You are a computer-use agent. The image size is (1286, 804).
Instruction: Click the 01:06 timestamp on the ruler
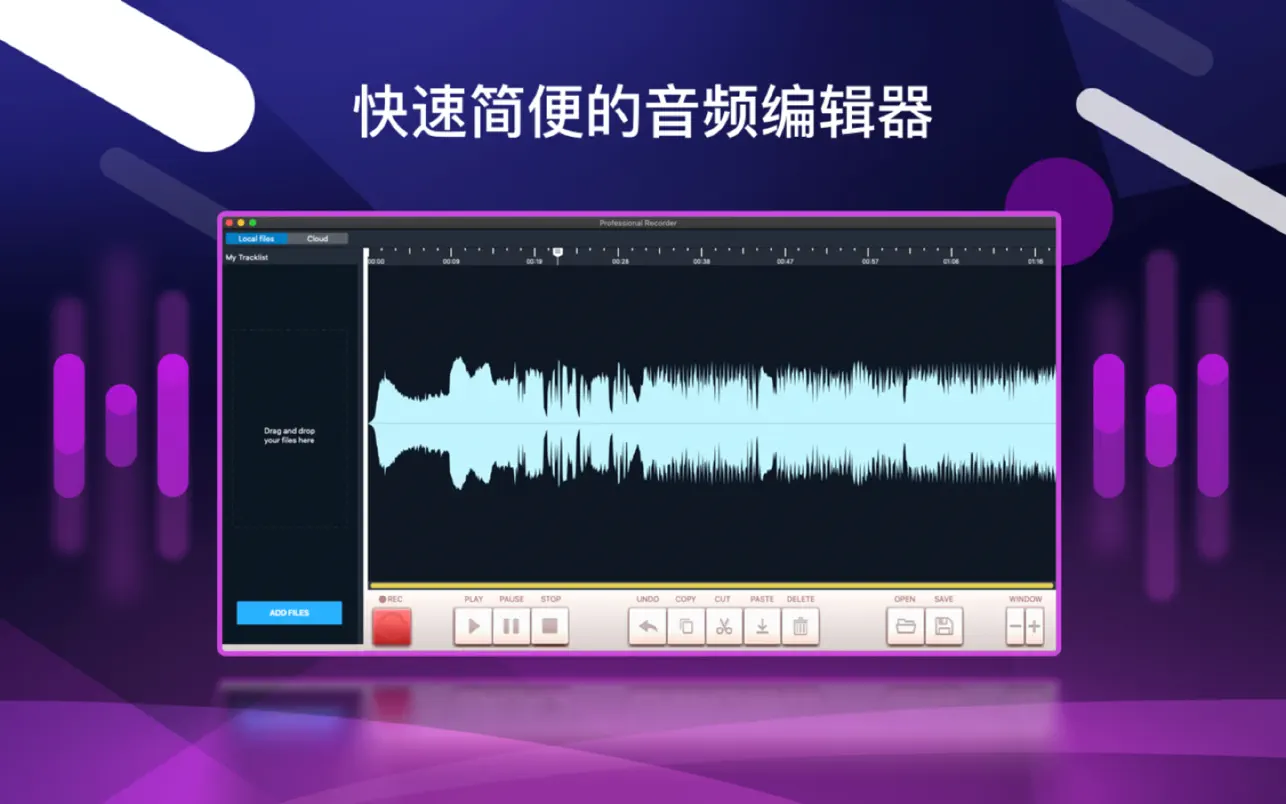pos(951,262)
